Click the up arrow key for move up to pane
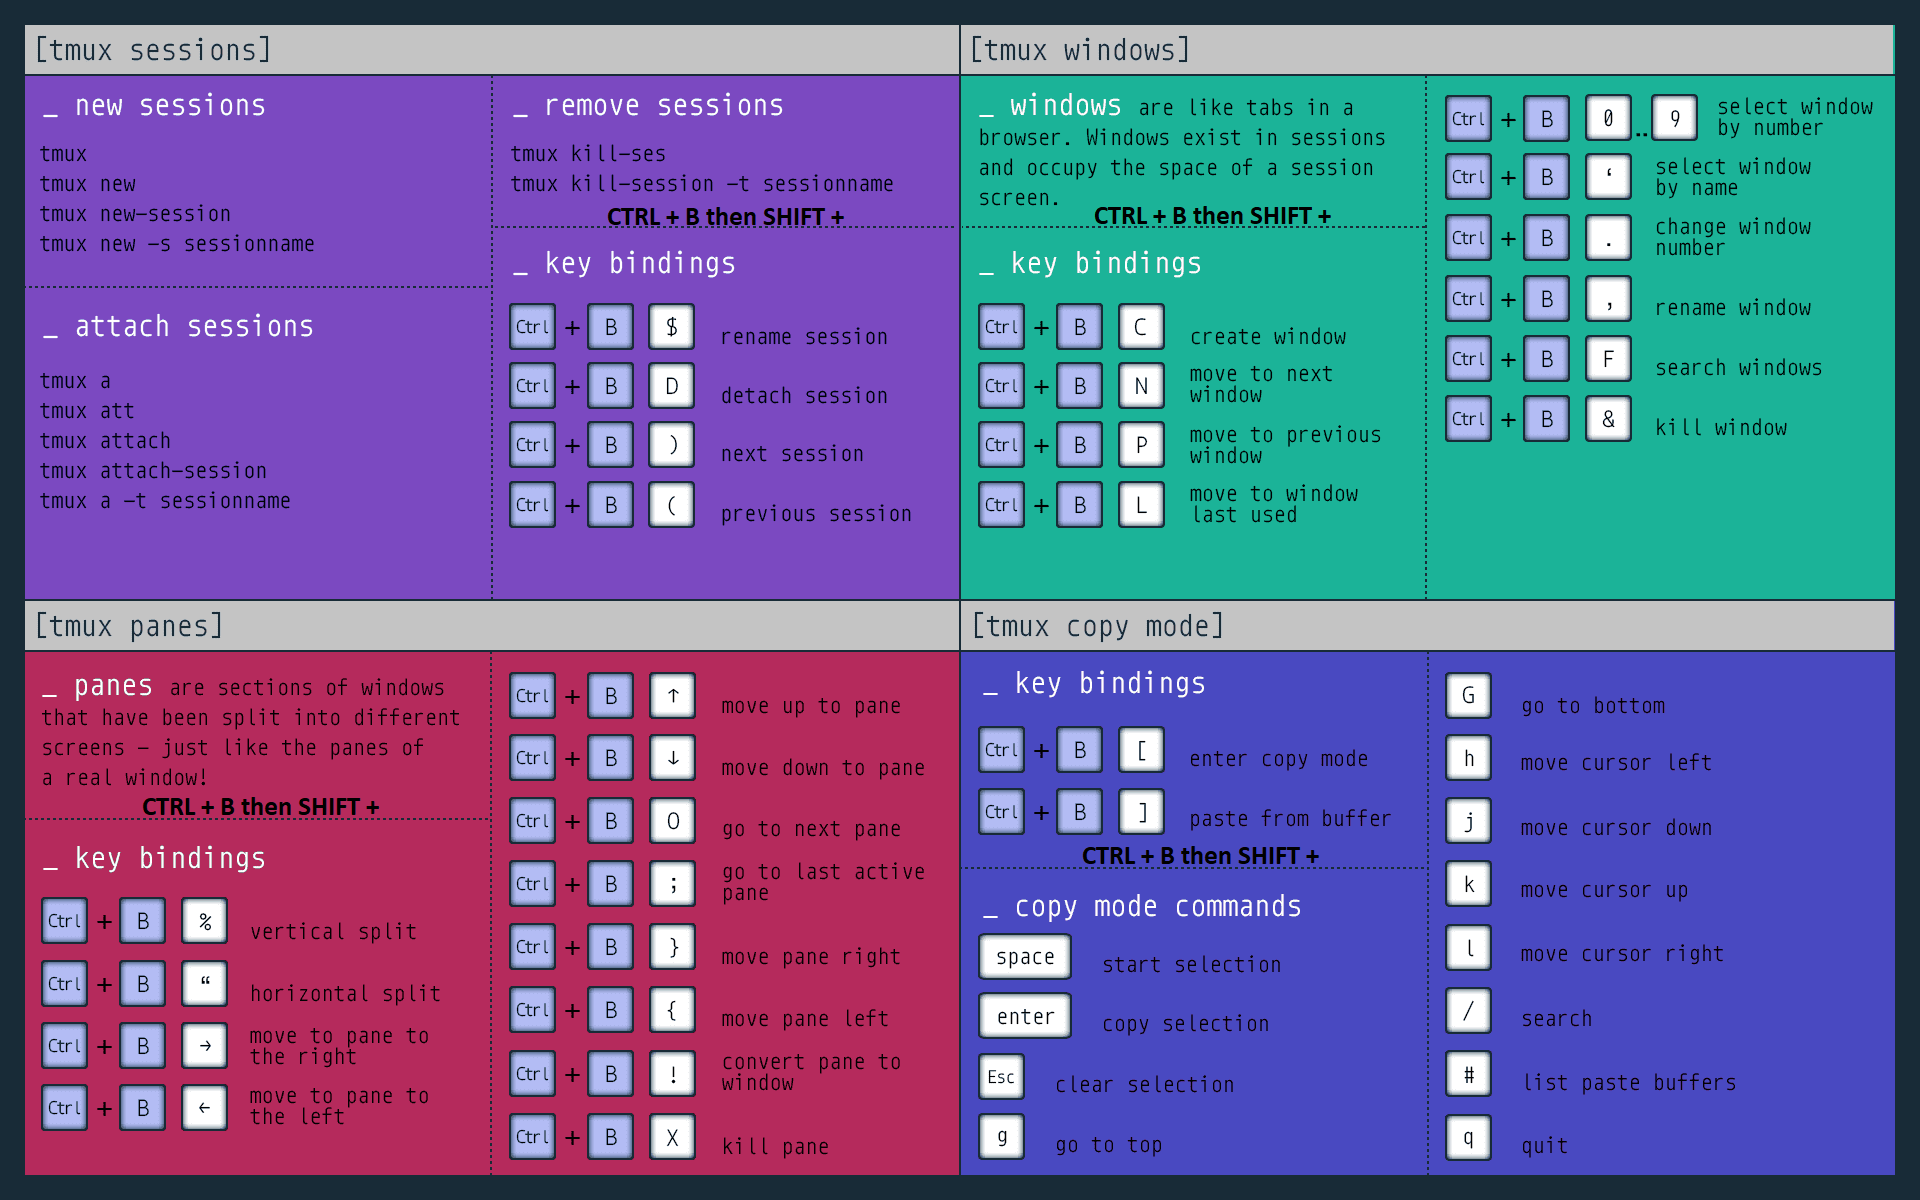 [x=673, y=696]
